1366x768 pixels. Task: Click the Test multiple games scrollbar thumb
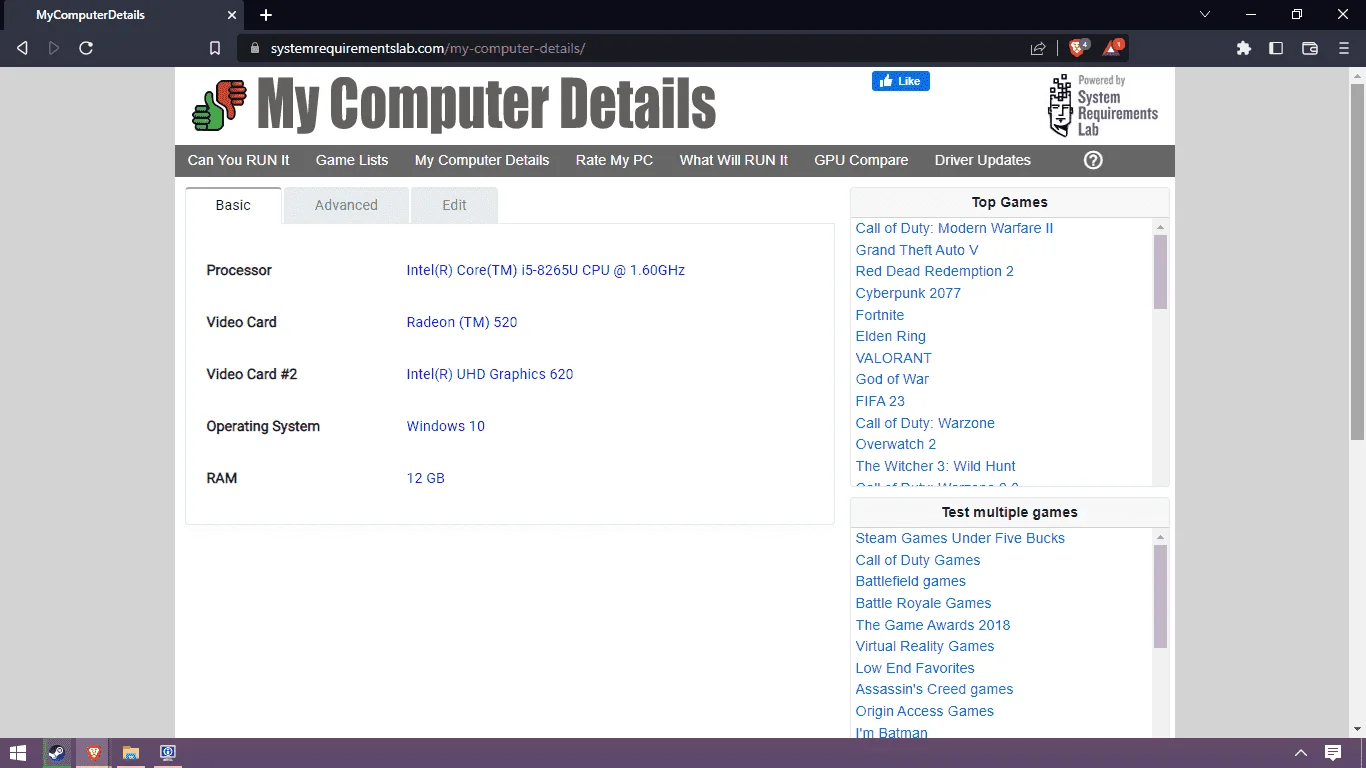(x=1160, y=597)
